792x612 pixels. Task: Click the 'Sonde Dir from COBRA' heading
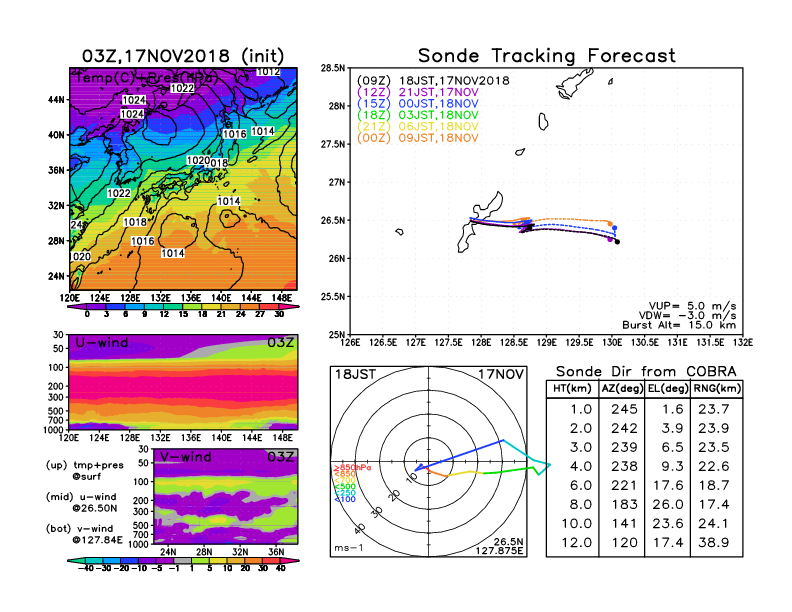(646, 372)
